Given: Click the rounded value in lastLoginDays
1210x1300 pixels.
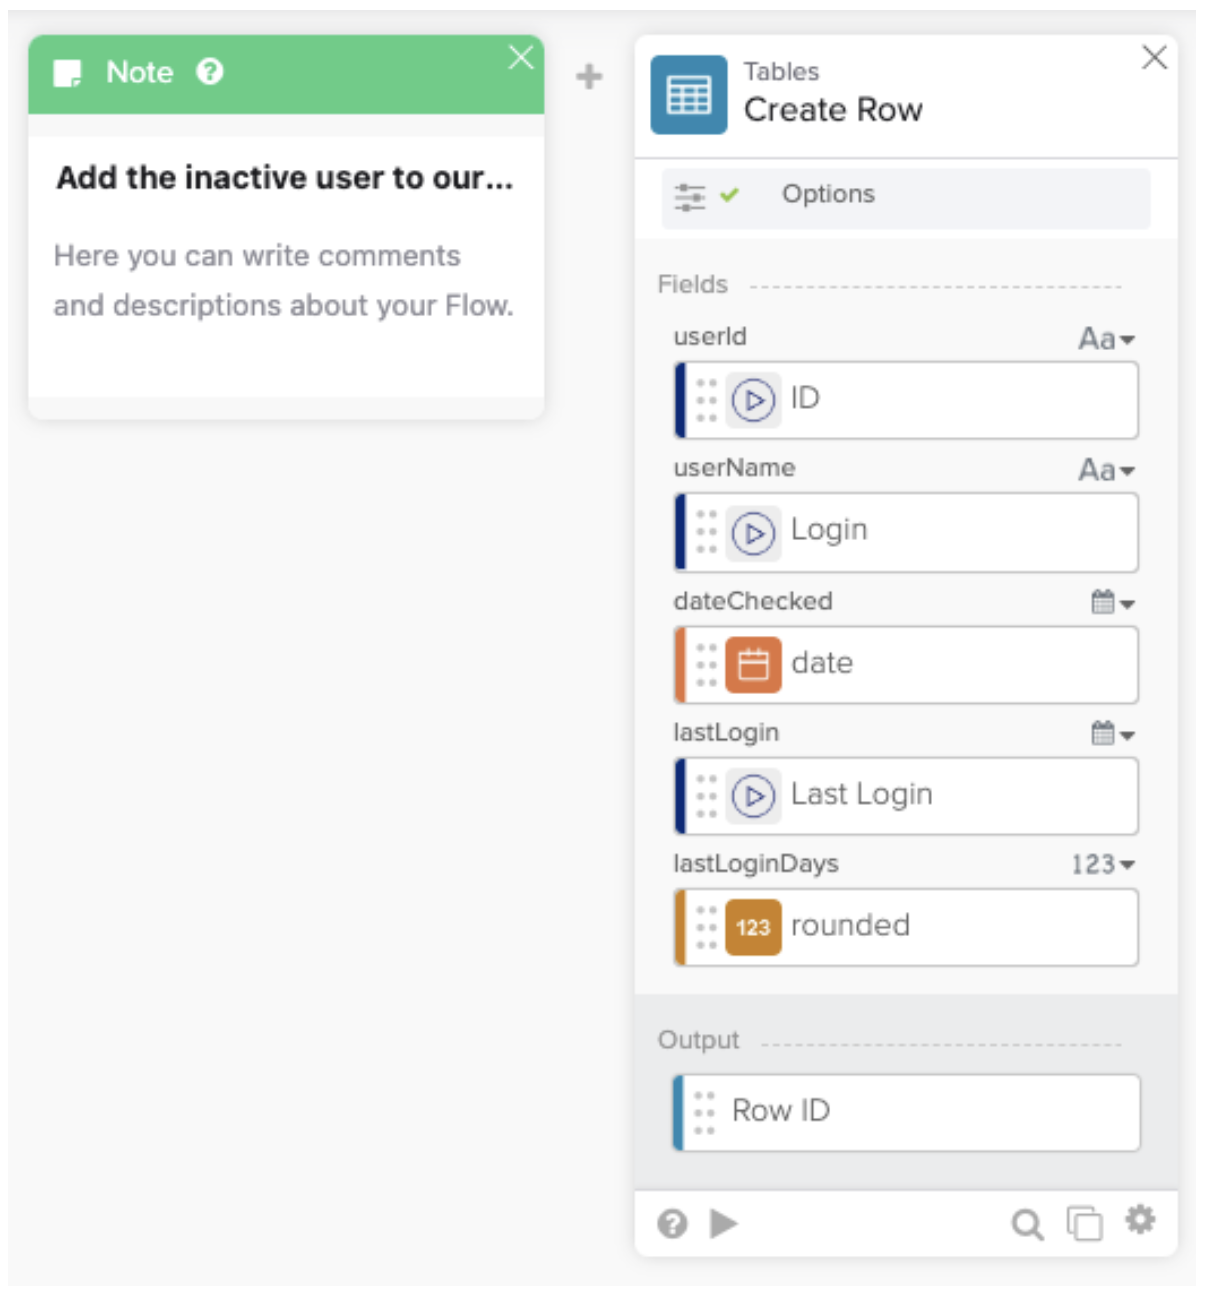Looking at the screenshot, I should [x=850, y=926].
